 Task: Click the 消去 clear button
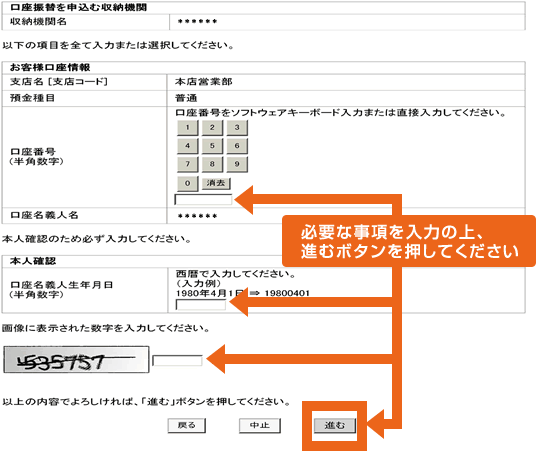point(216,183)
